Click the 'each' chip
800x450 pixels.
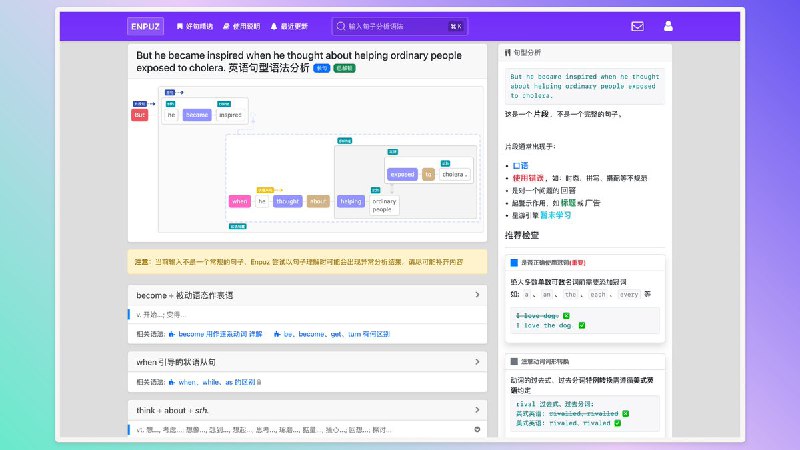tap(597, 294)
